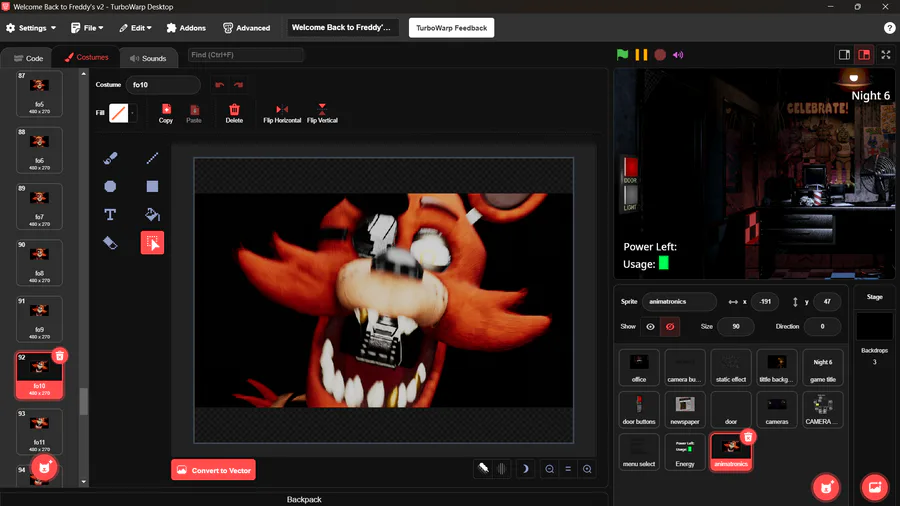
Task: Undo last costume edit
Action: (219, 85)
